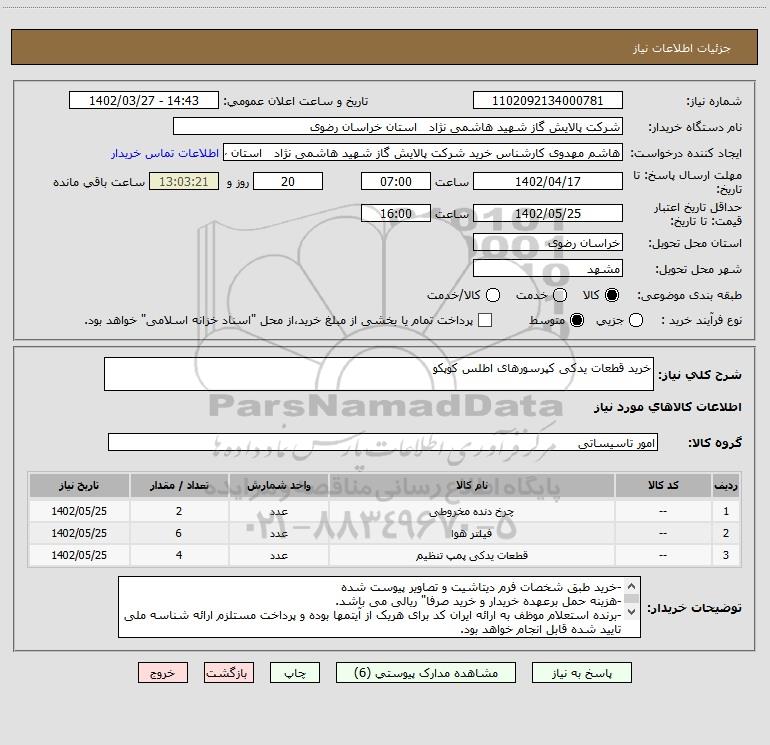Open the اطلاعات تماس خریدار link
The height and width of the screenshot is (745, 770).
tap(165, 153)
